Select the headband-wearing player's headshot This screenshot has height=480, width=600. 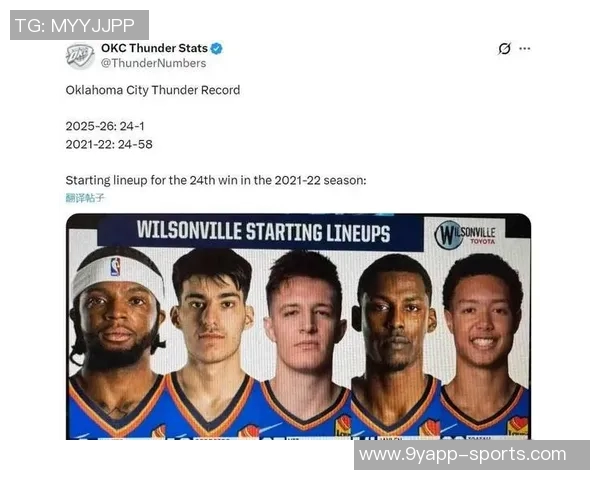click(x=117, y=341)
